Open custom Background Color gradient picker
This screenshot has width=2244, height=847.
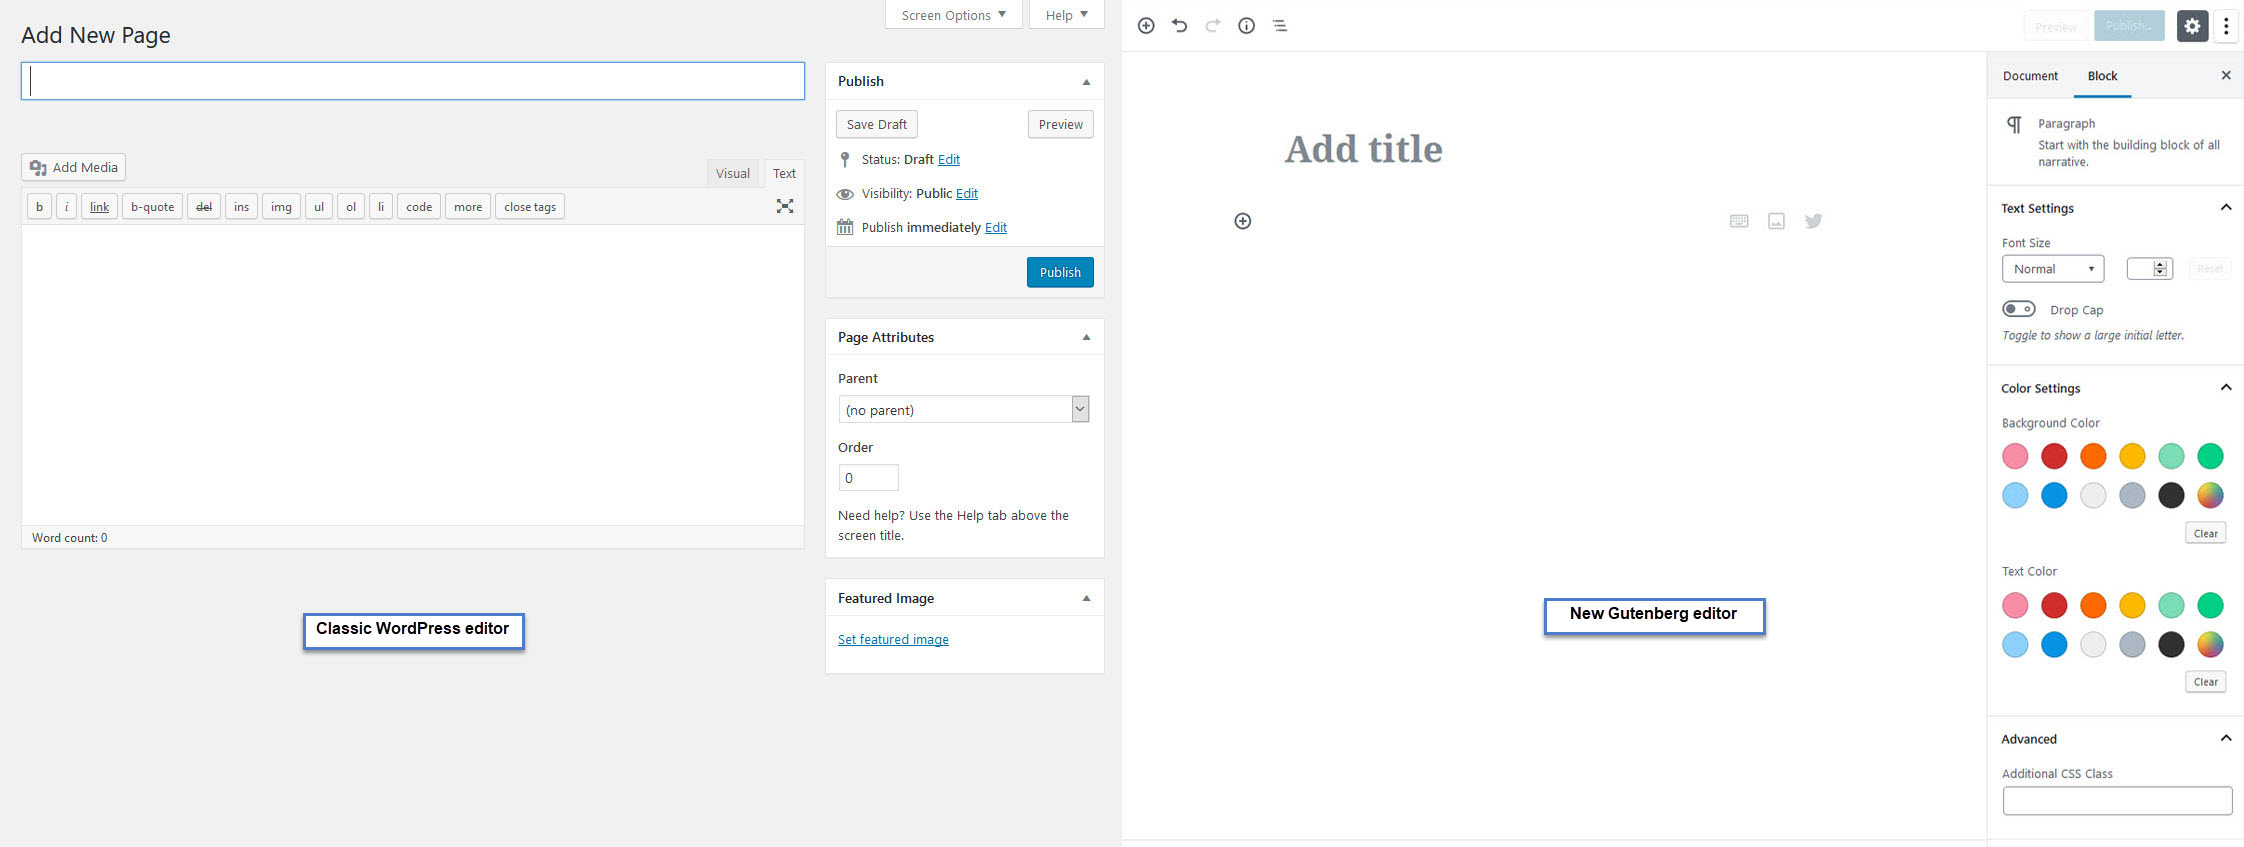2210,495
